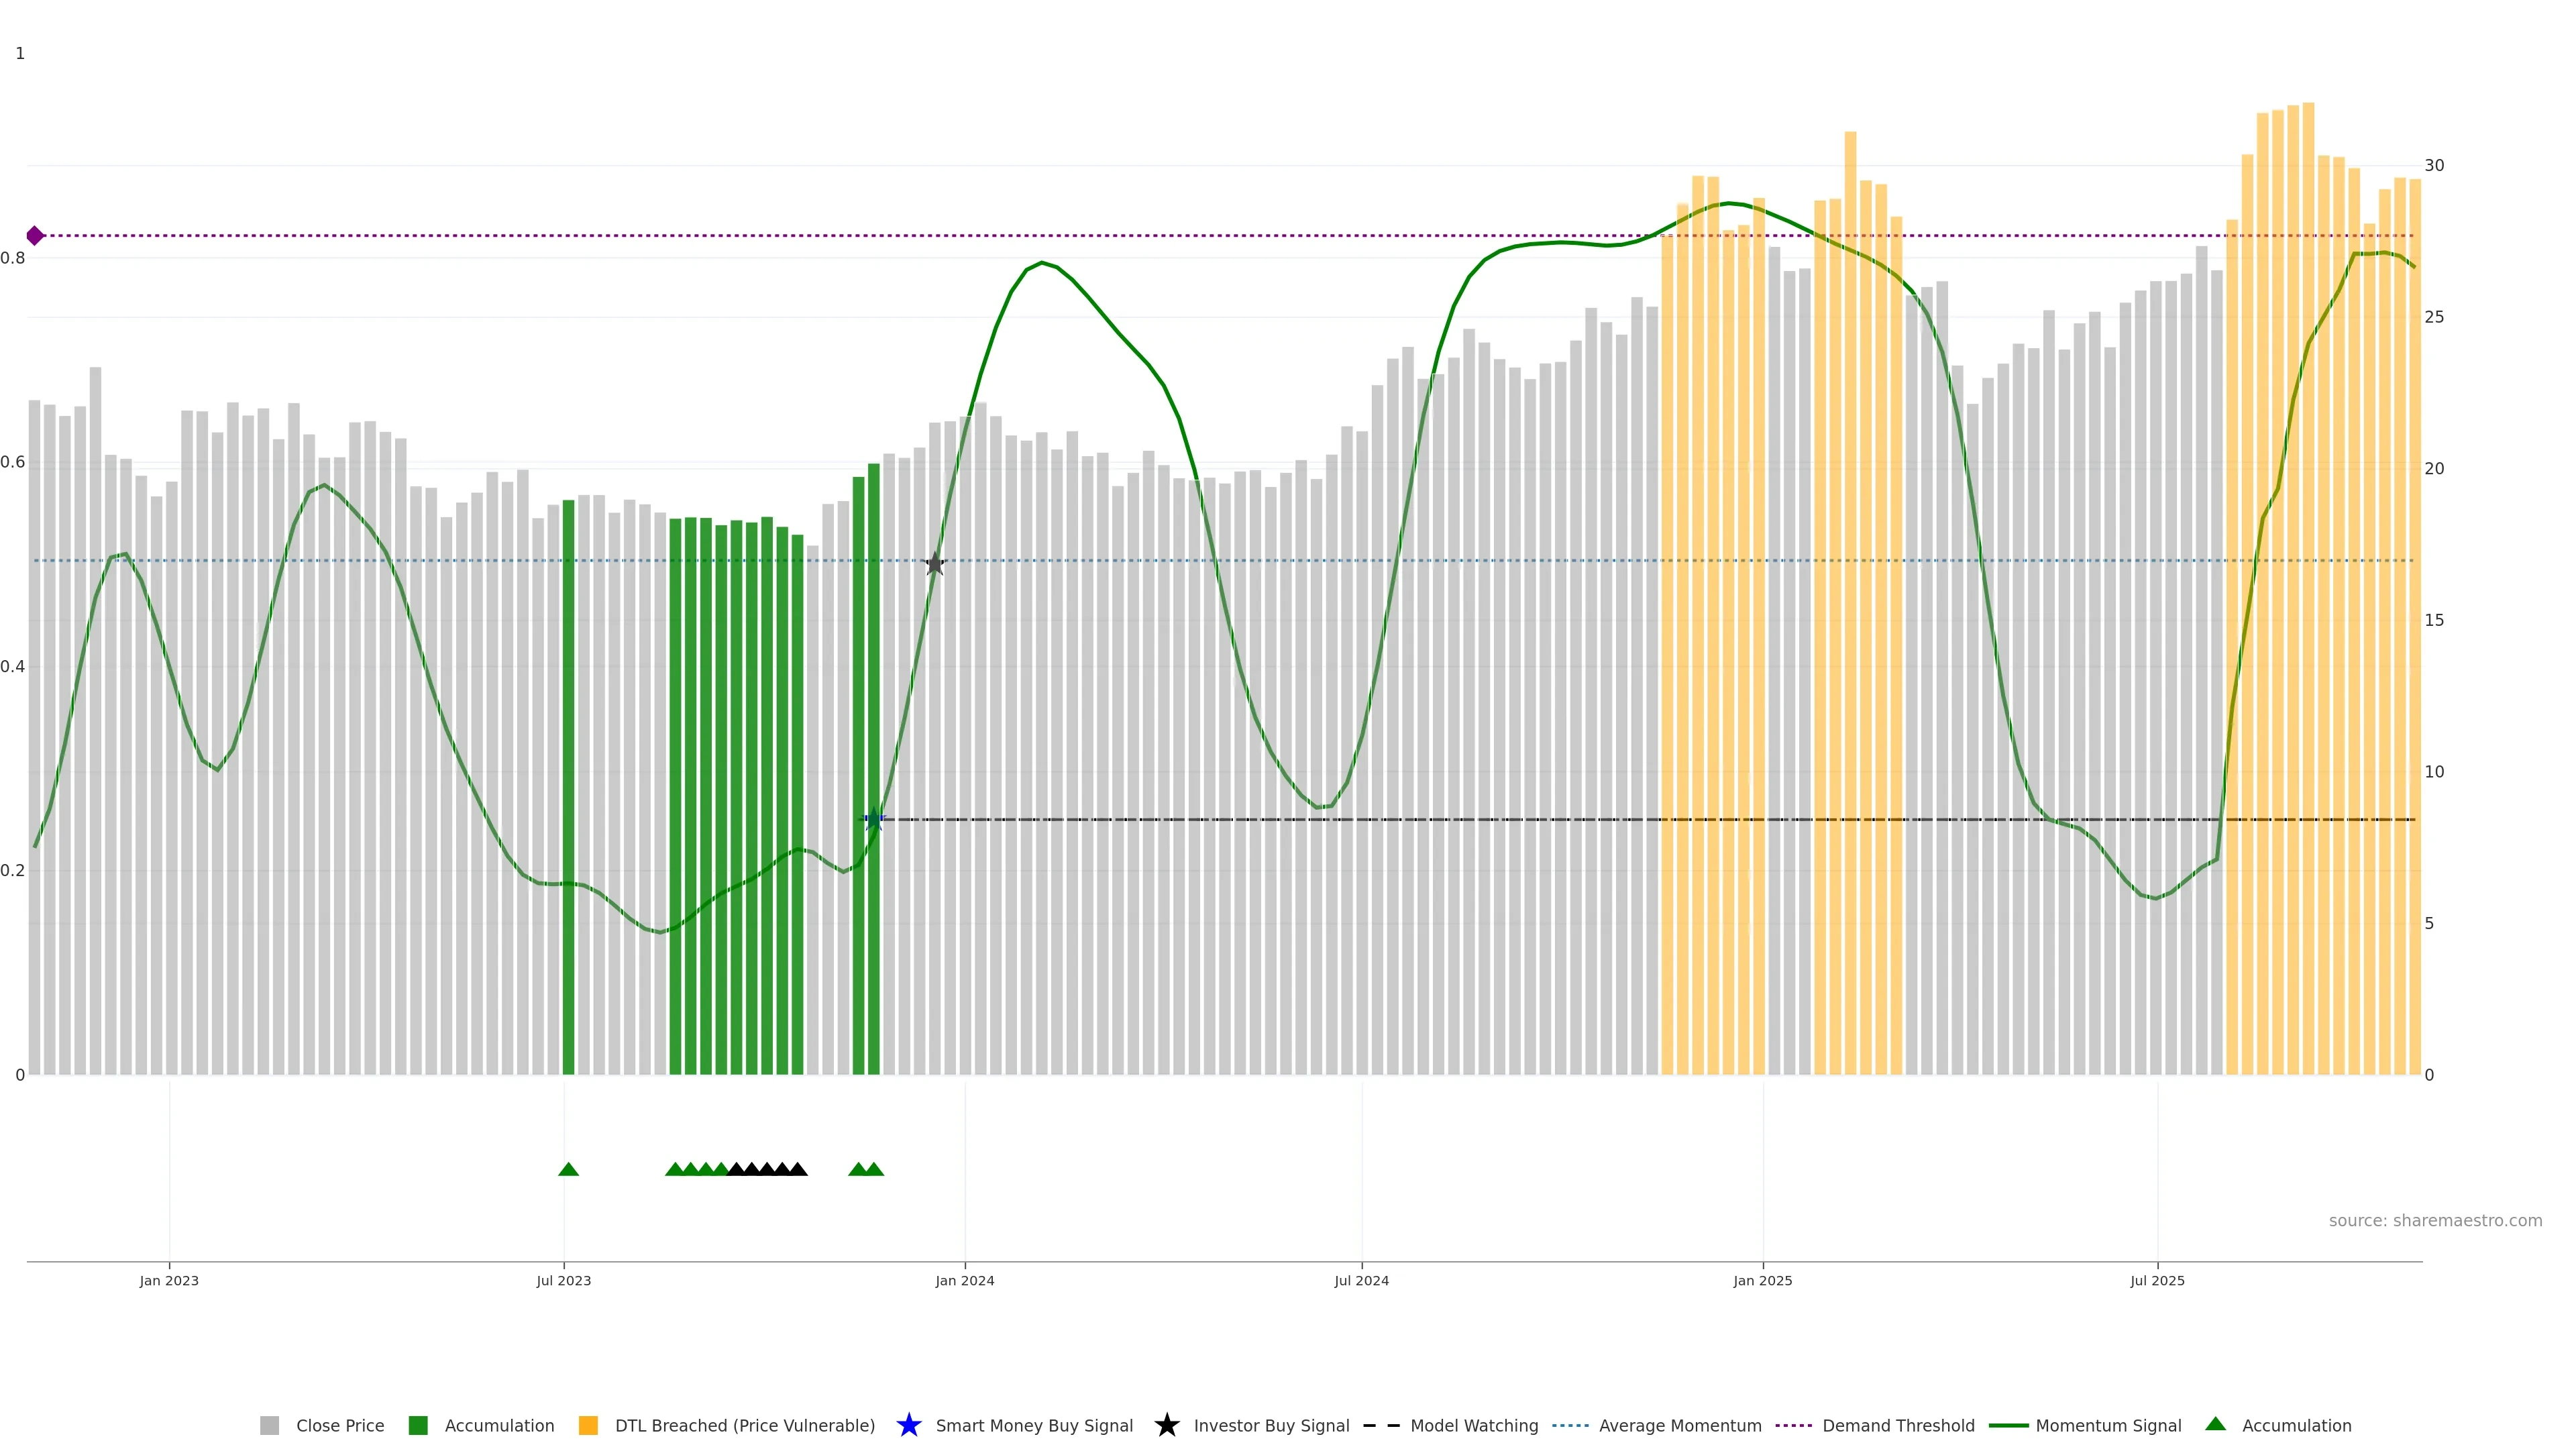Click the green Accumulation square legend icon
The height and width of the screenshot is (1449, 2576).
point(418,1425)
